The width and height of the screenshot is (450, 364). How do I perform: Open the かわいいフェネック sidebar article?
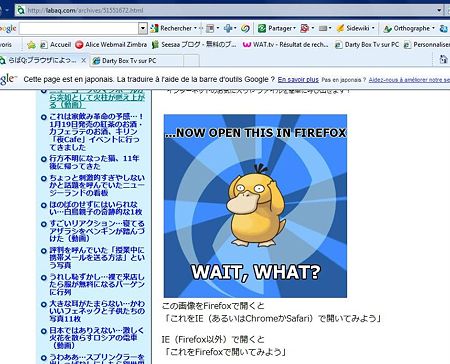pyautogui.click(x=97, y=311)
